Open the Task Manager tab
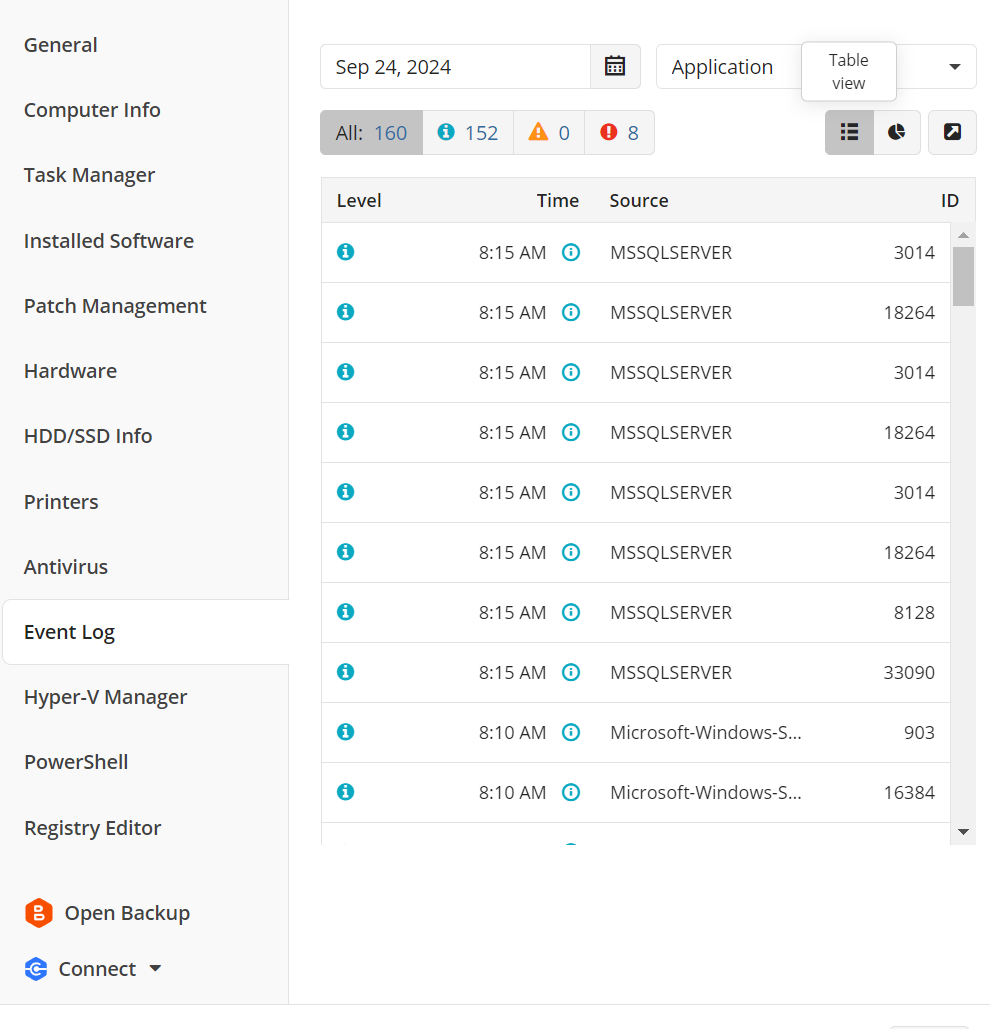 [x=89, y=175]
